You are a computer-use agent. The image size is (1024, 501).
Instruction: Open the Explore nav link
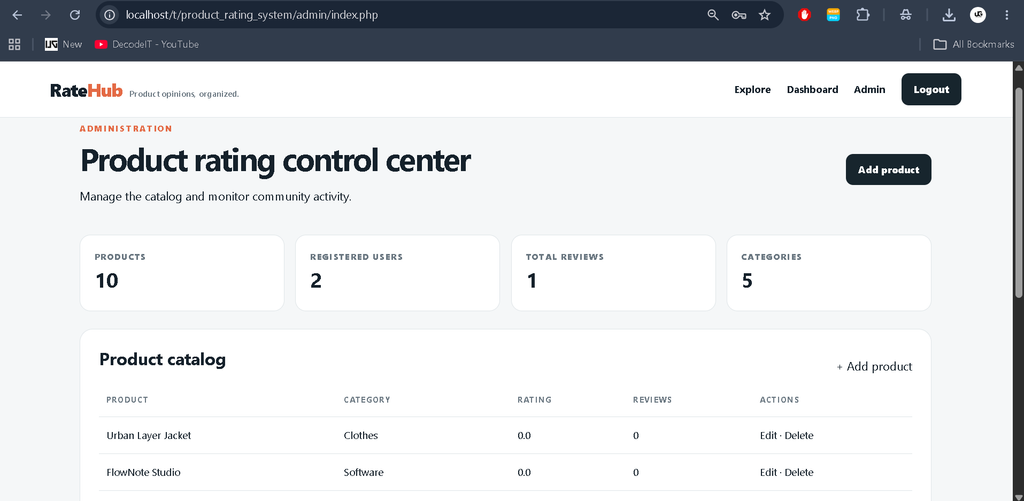click(x=752, y=89)
